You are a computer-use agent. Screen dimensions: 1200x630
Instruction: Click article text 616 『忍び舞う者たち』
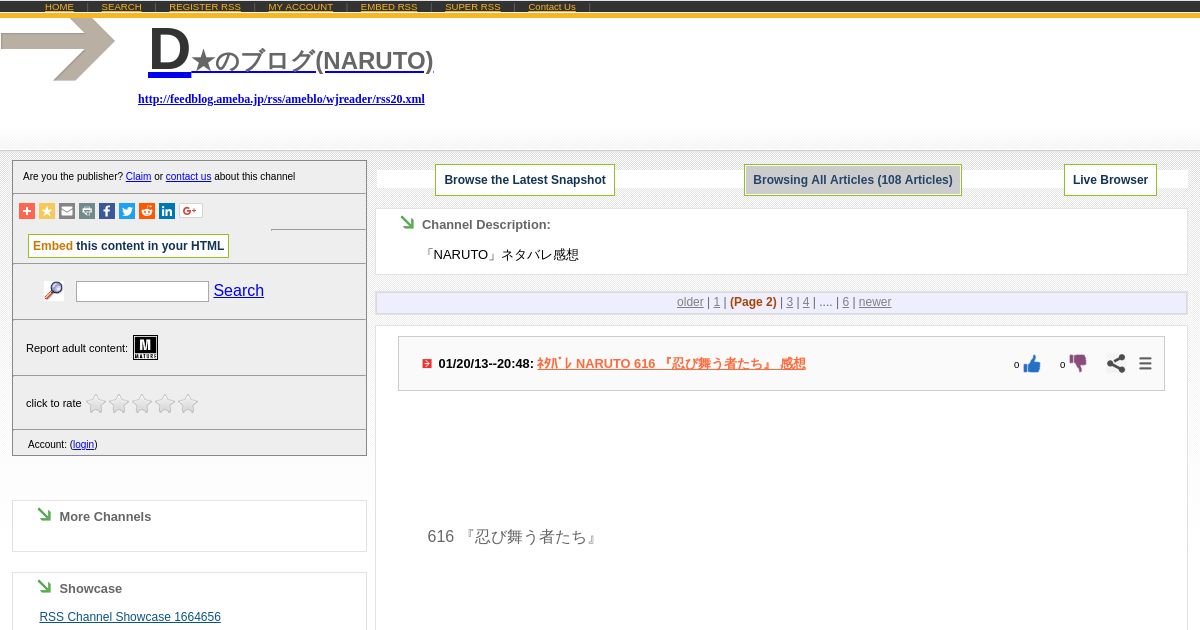point(514,537)
